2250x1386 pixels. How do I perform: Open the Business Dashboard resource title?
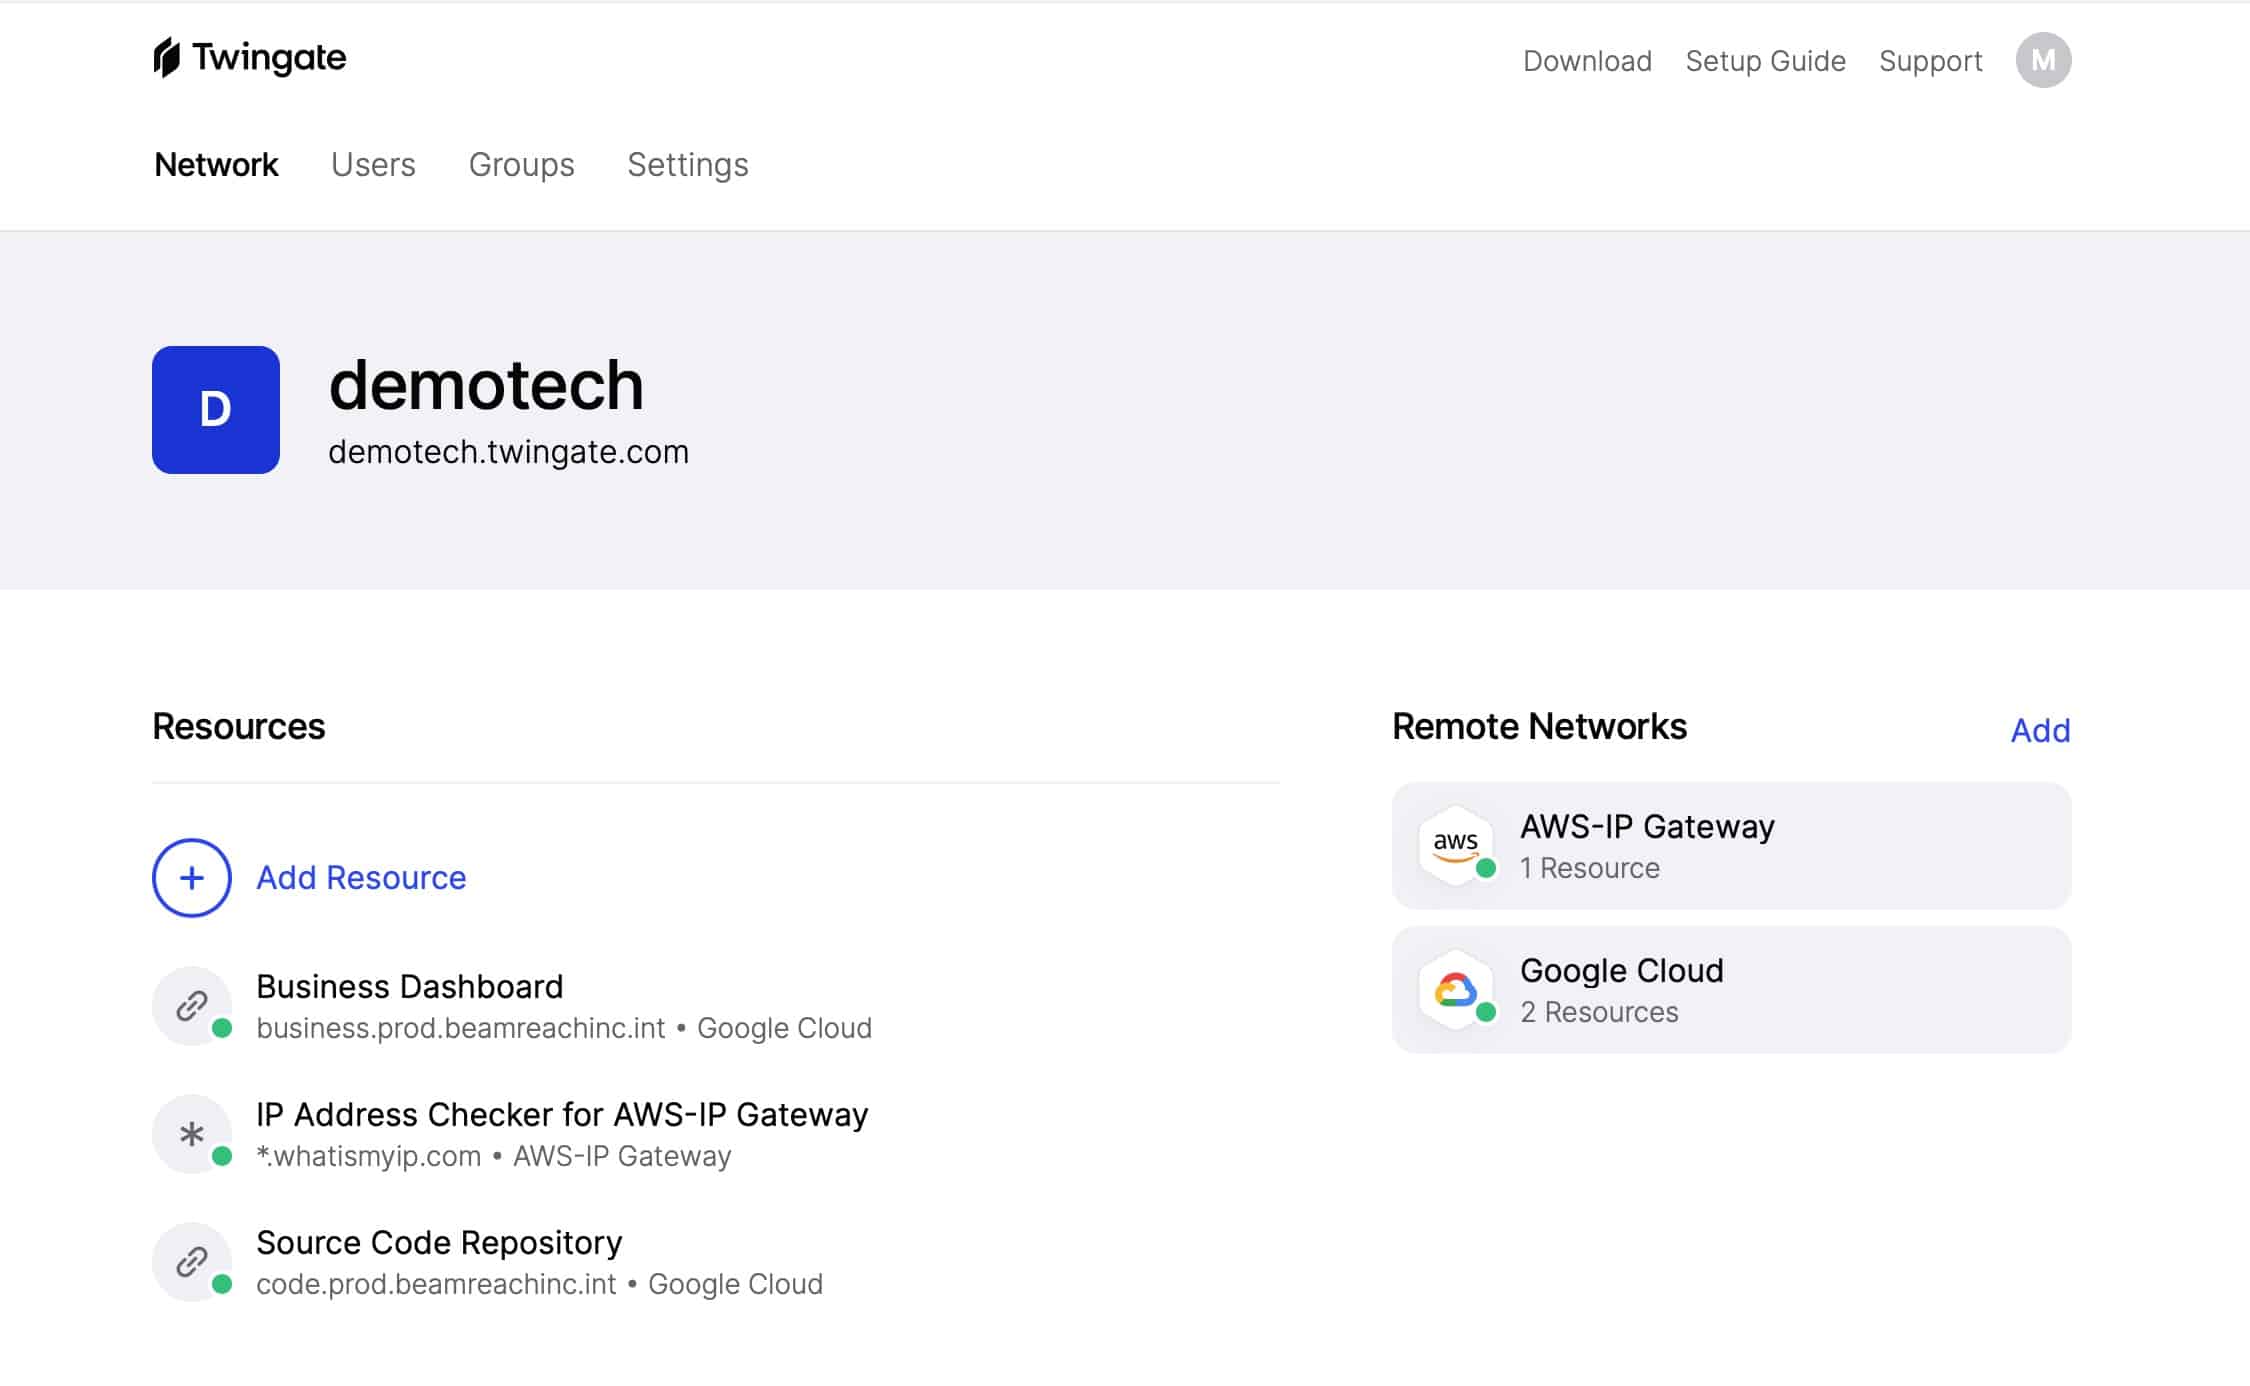click(410, 986)
